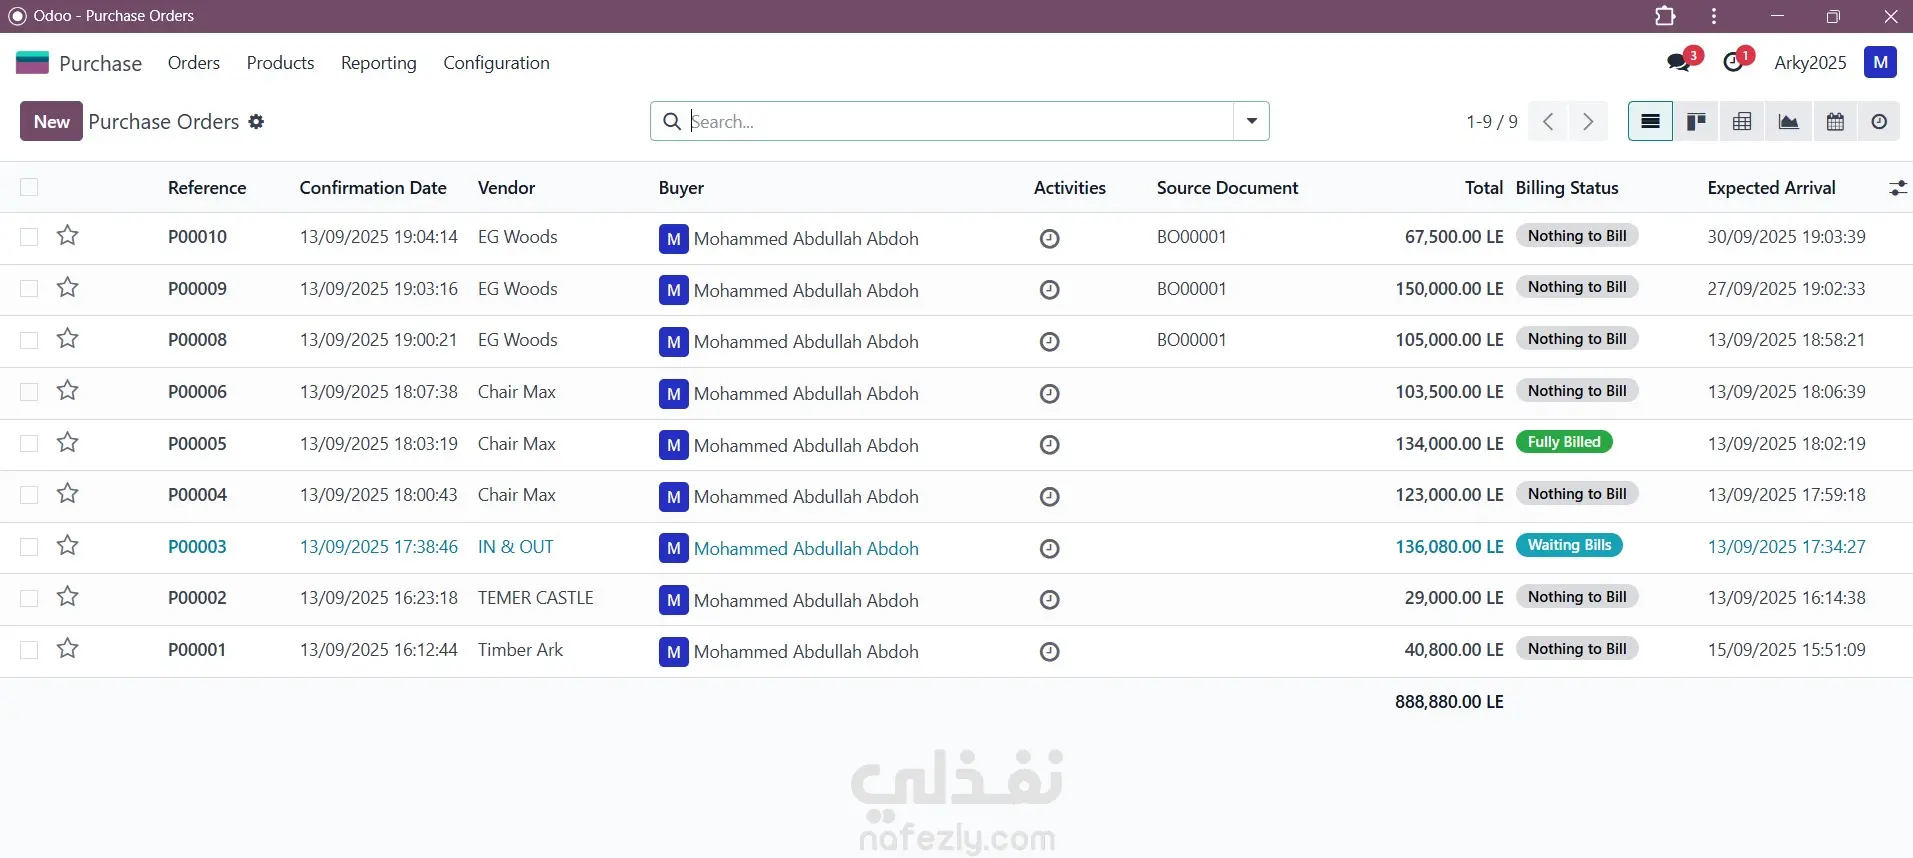
Task: Star order P00005 as favorite
Action: (67, 442)
